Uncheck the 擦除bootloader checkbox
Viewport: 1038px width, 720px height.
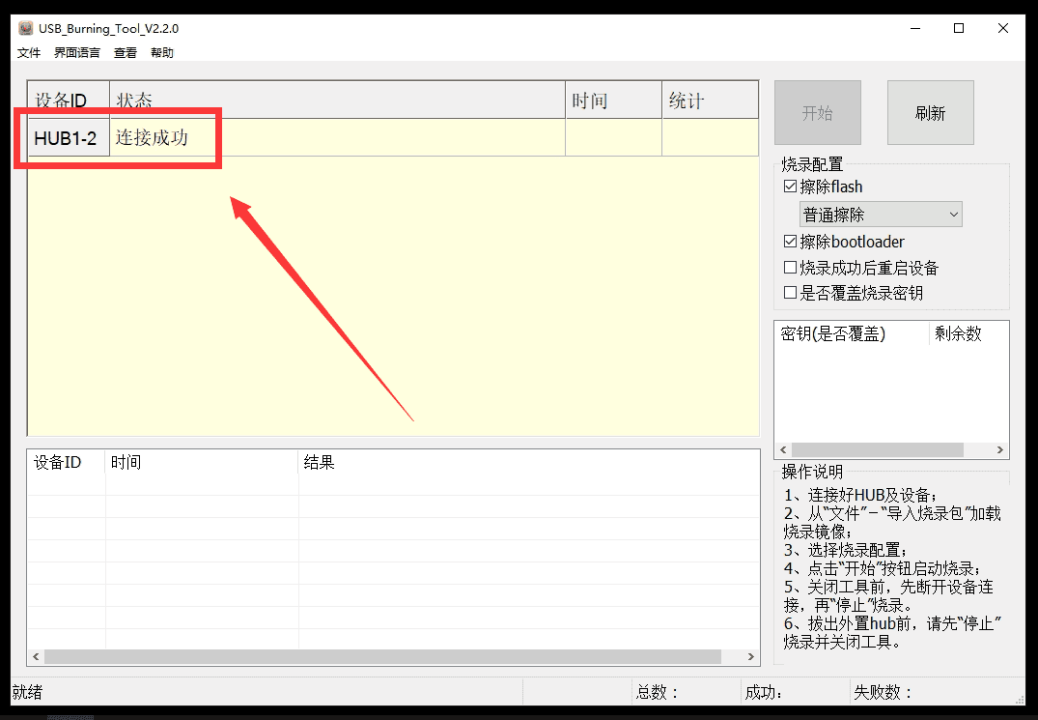click(790, 242)
